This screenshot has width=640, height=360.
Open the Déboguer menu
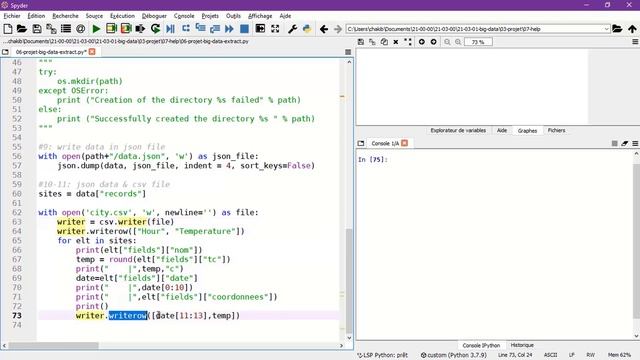tap(154, 16)
